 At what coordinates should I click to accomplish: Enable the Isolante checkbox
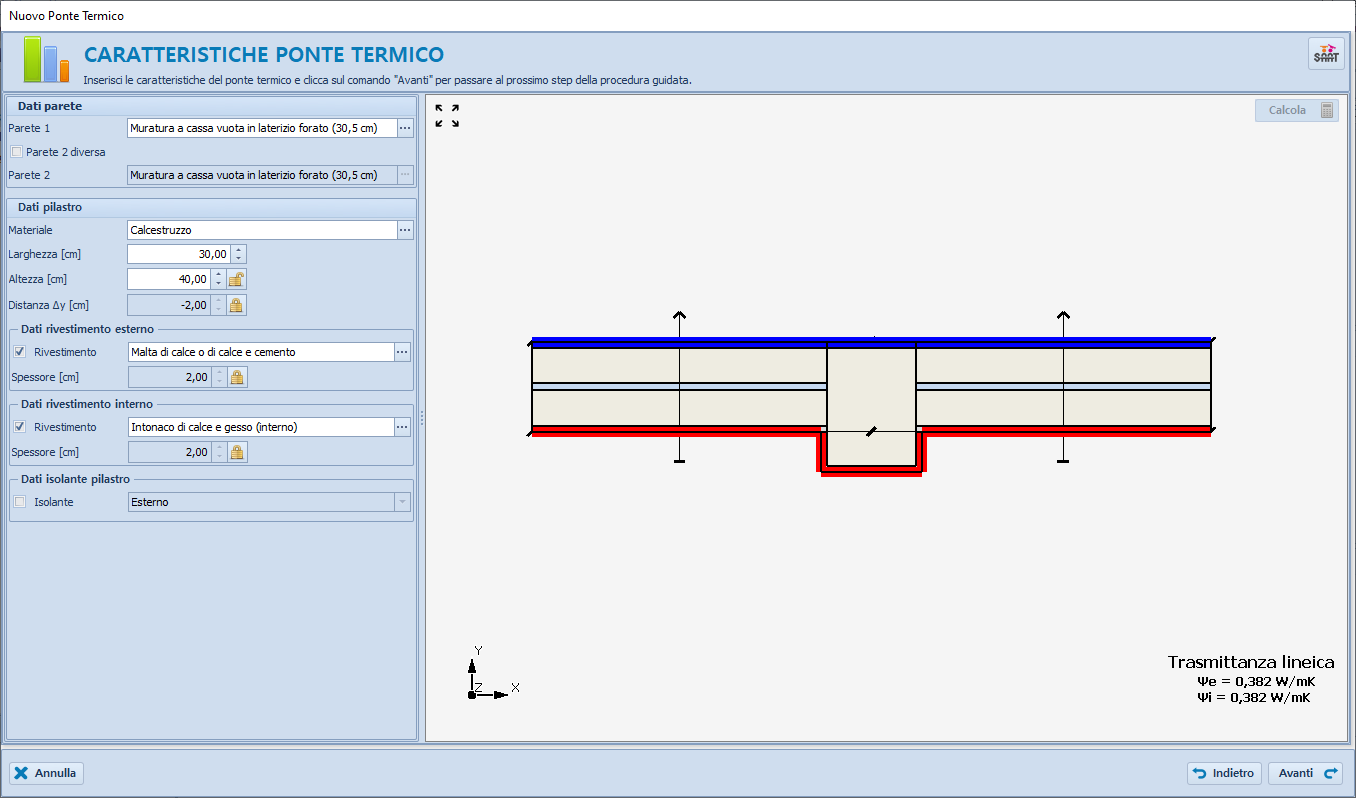(20, 502)
